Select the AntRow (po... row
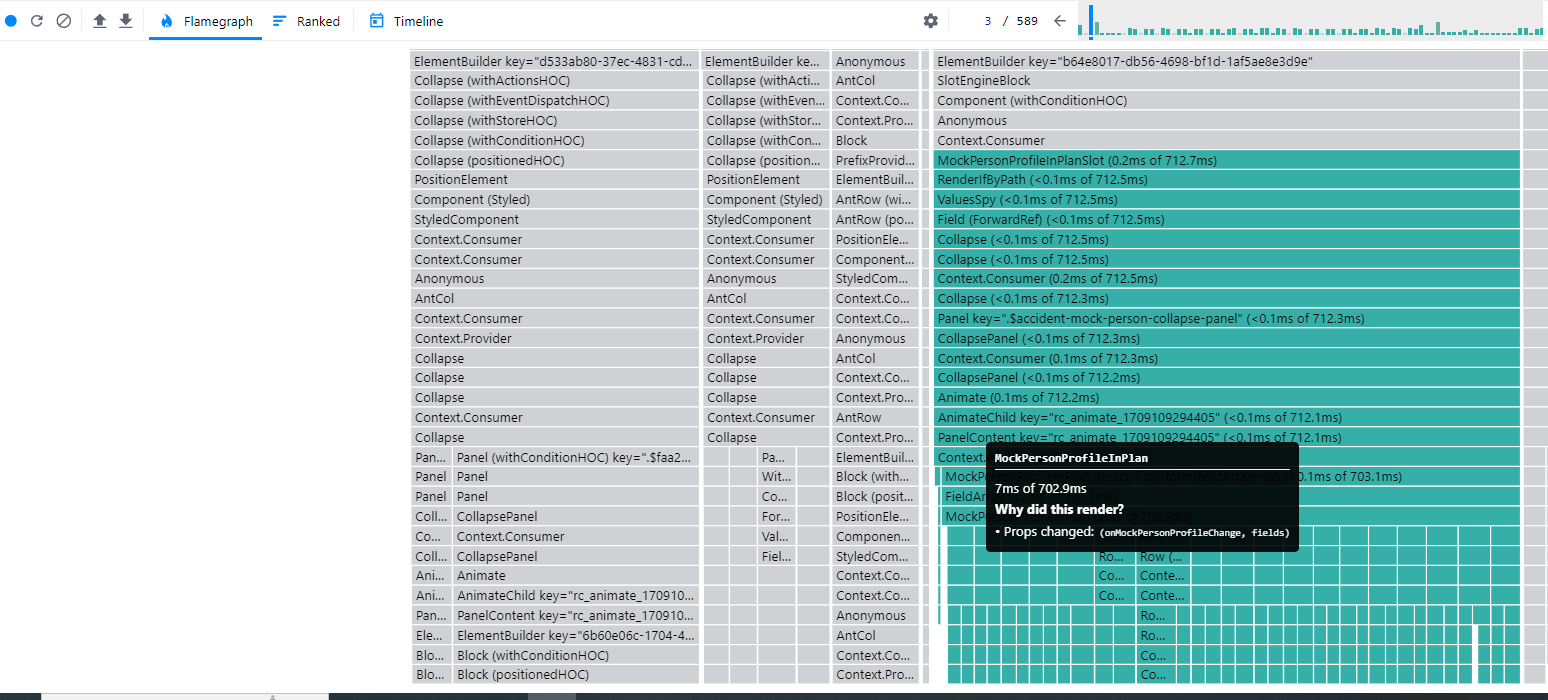 point(875,219)
